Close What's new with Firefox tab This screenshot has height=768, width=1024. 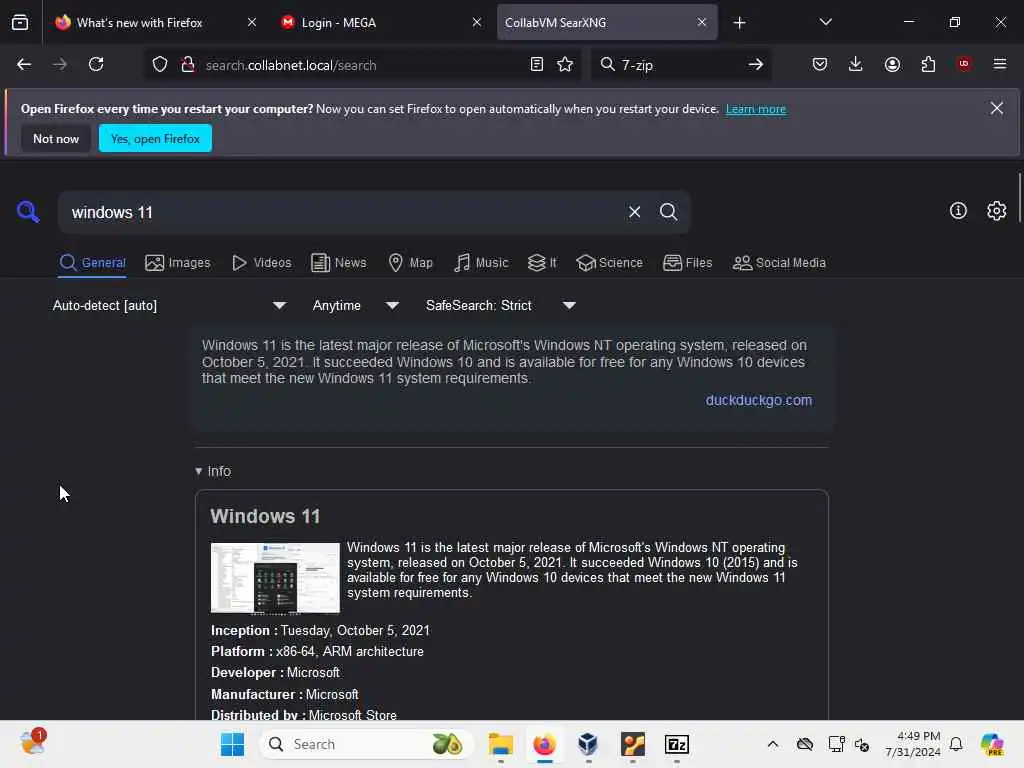pyautogui.click(x=252, y=22)
